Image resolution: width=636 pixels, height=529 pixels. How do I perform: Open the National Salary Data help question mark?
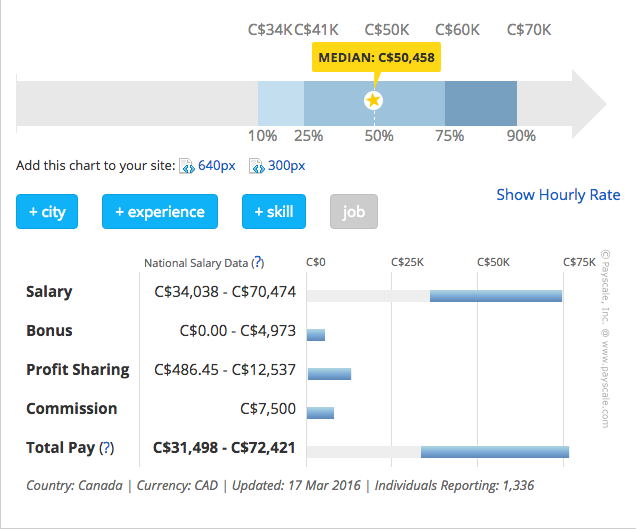[x=258, y=263]
